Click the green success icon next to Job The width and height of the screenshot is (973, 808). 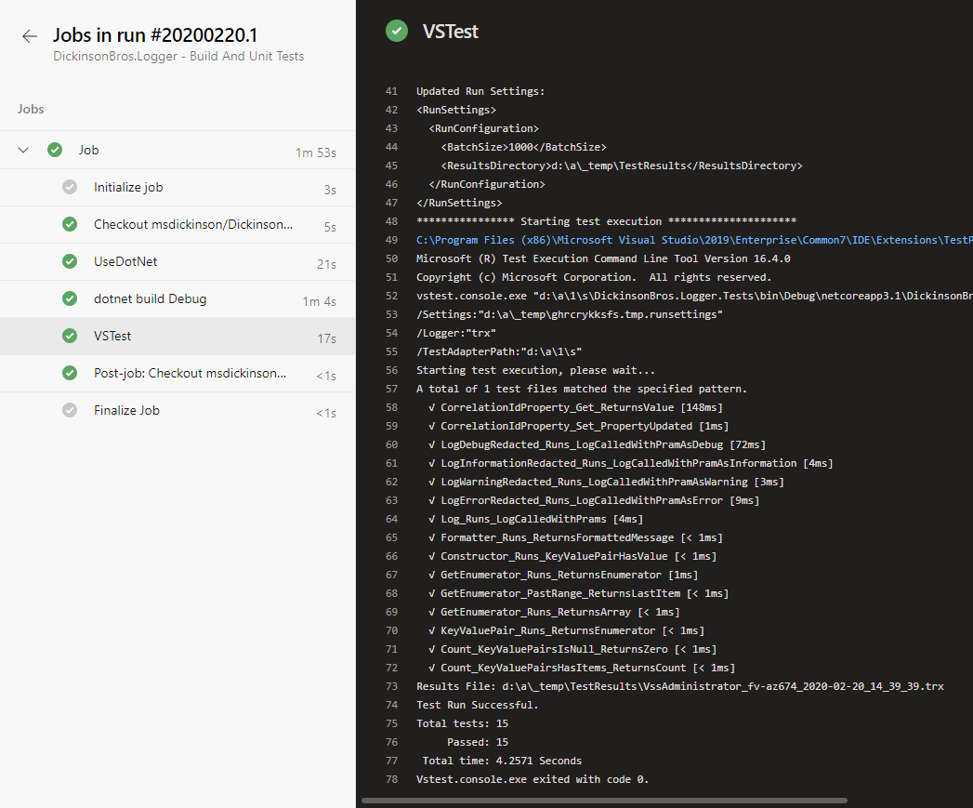[55, 150]
